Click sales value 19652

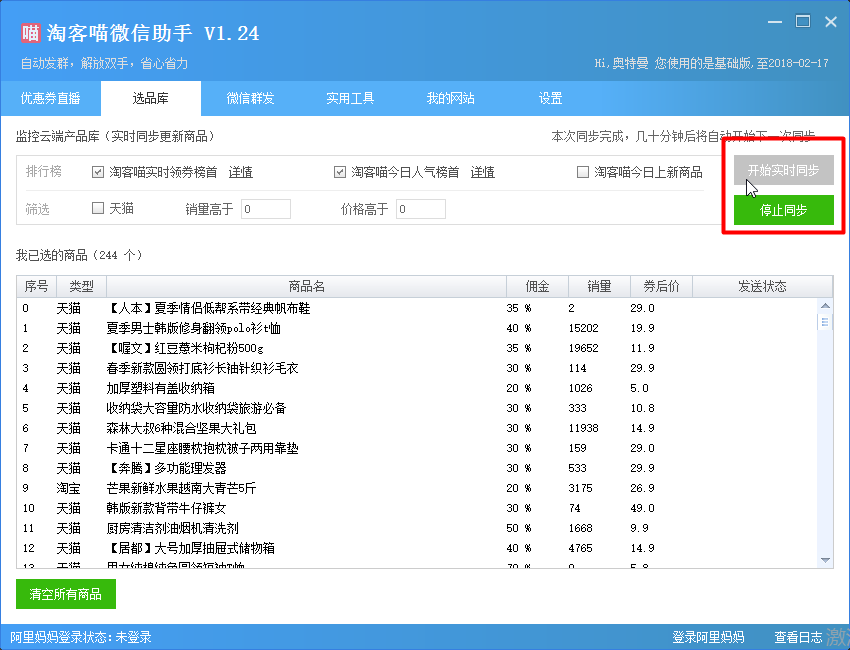click(583, 348)
